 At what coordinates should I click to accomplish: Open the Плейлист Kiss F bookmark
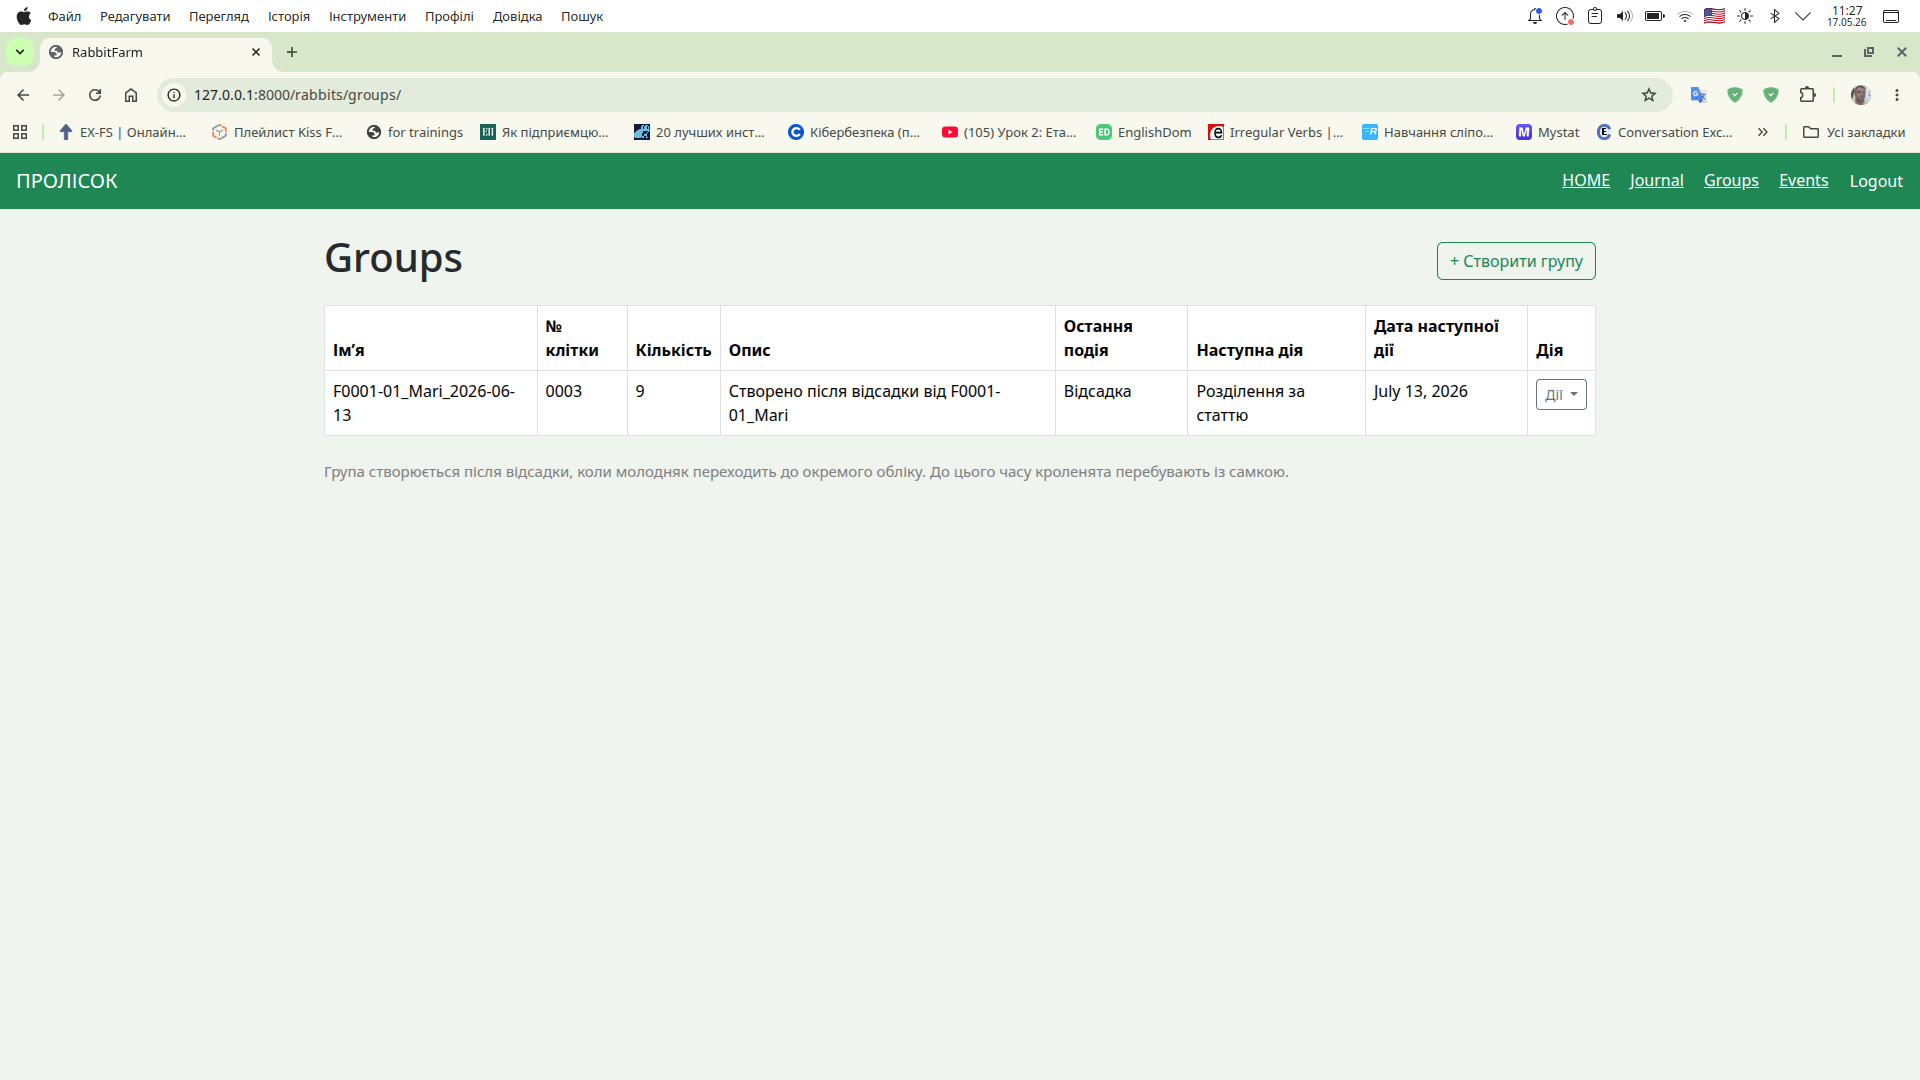click(x=278, y=132)
